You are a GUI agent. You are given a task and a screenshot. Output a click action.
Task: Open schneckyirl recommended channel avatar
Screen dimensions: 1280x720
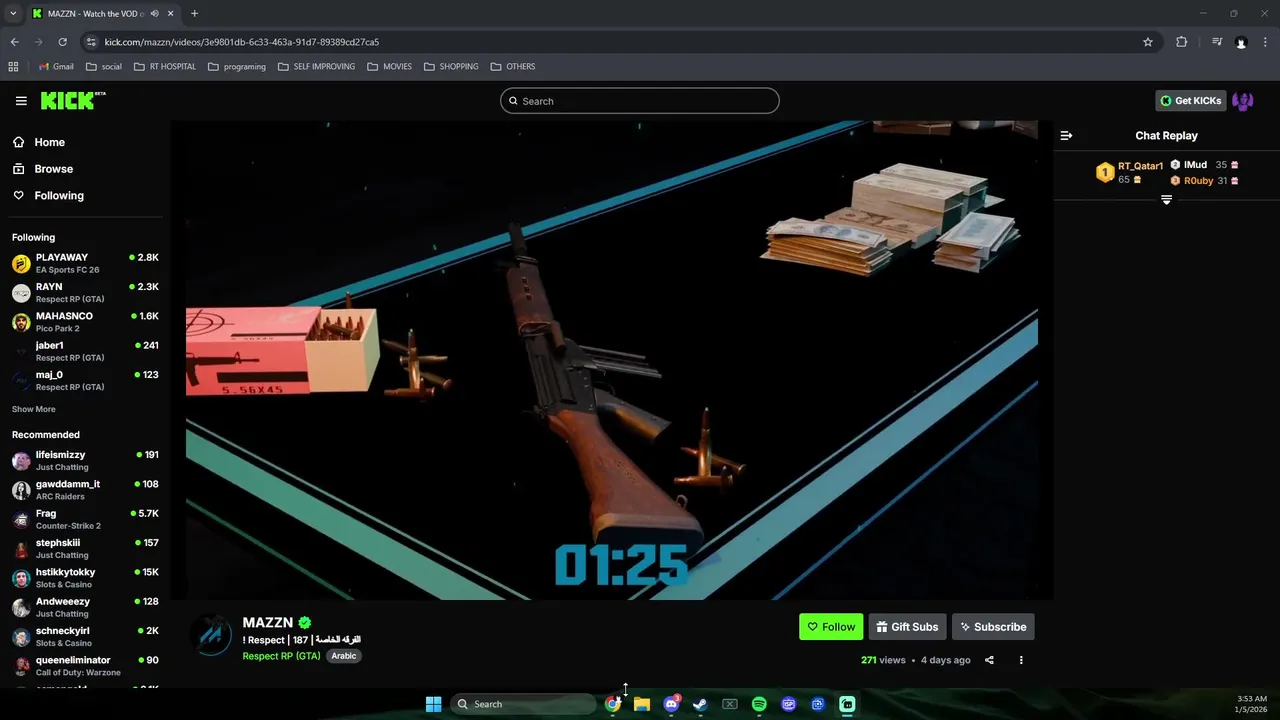tap(21, 637)
